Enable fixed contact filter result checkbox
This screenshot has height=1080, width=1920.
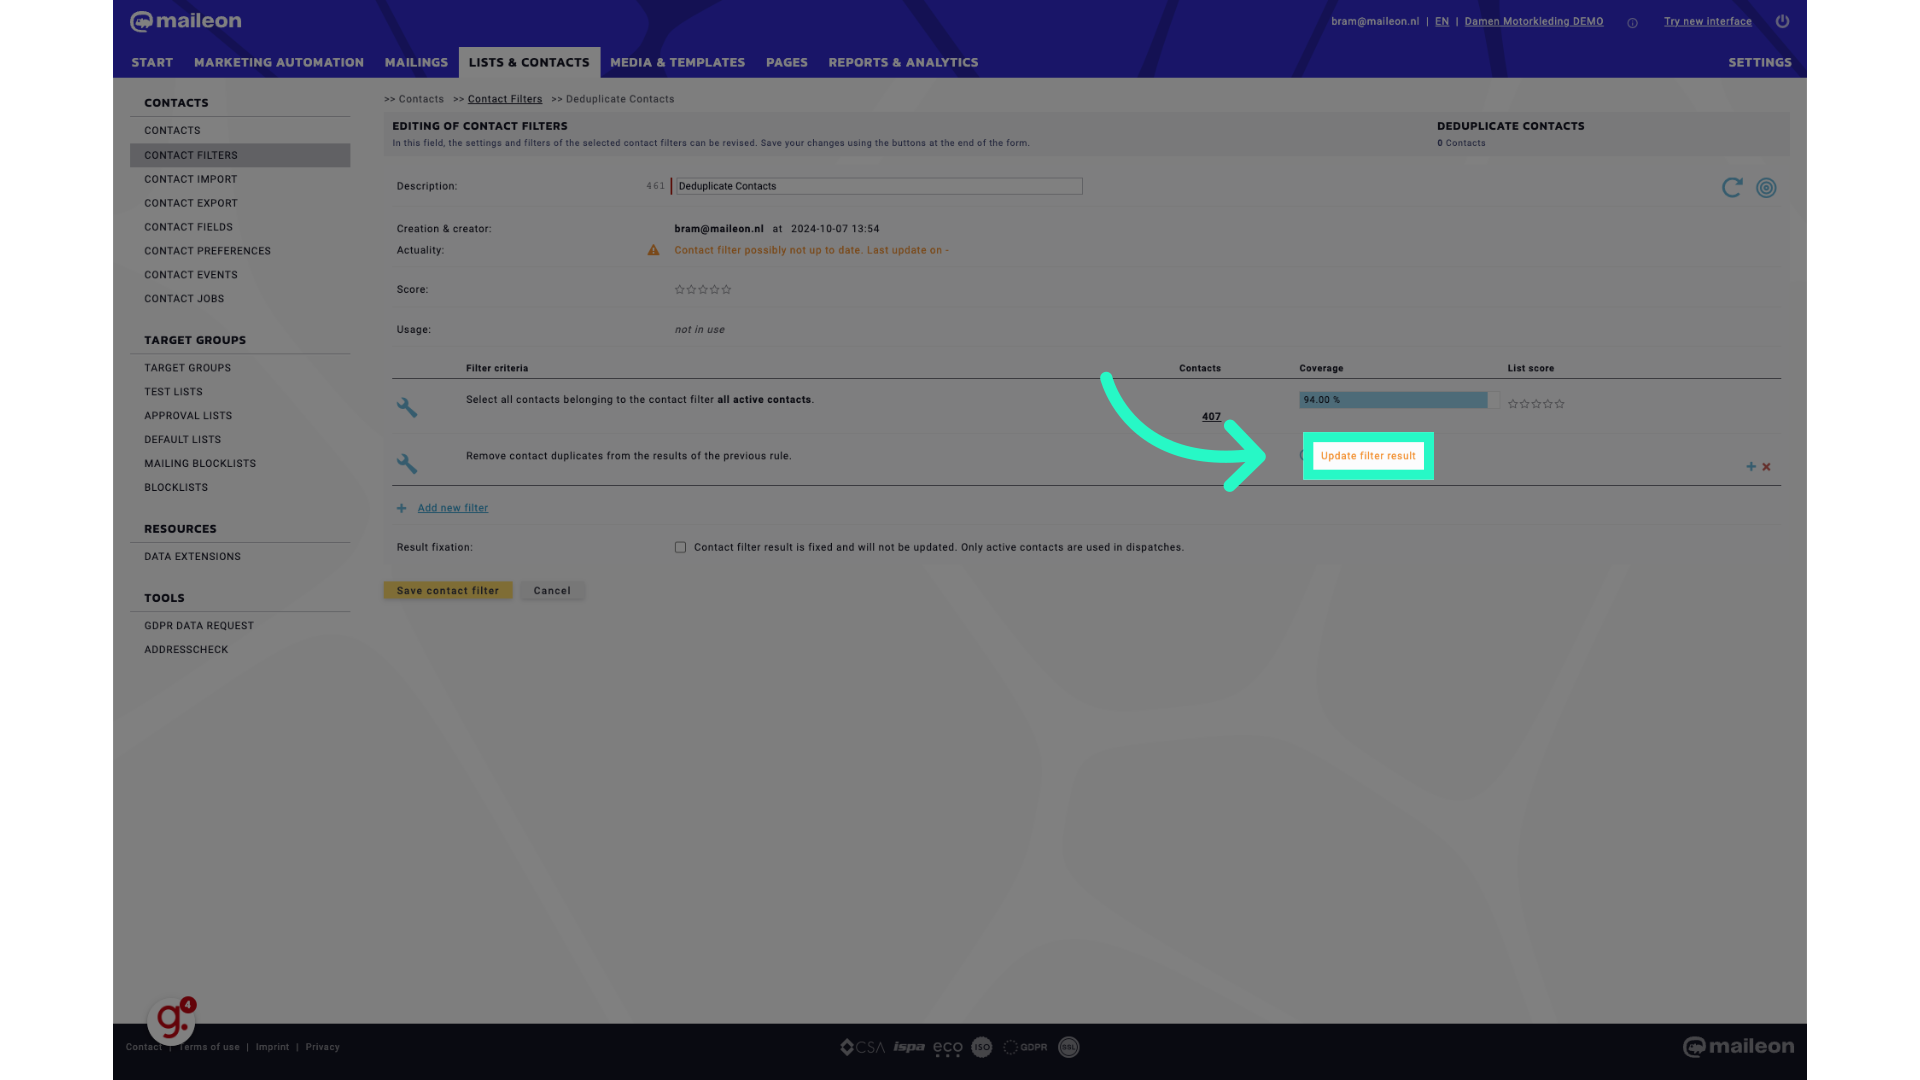(x=680, y=547)
